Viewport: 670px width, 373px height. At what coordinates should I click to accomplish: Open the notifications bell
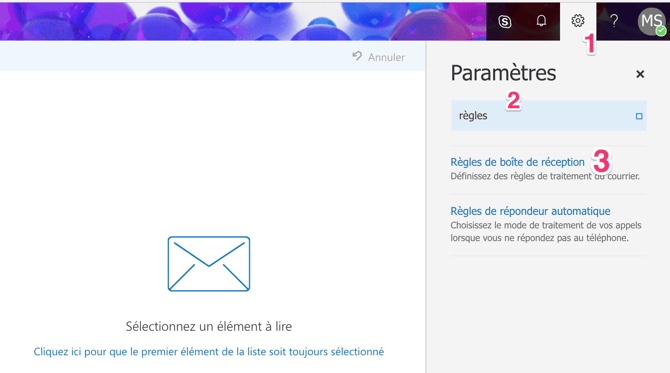[x=541, y=21]
